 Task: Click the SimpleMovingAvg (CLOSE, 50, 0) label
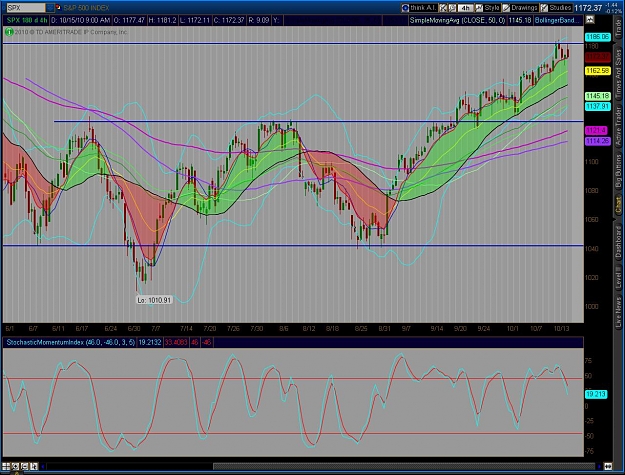point(458,20)
